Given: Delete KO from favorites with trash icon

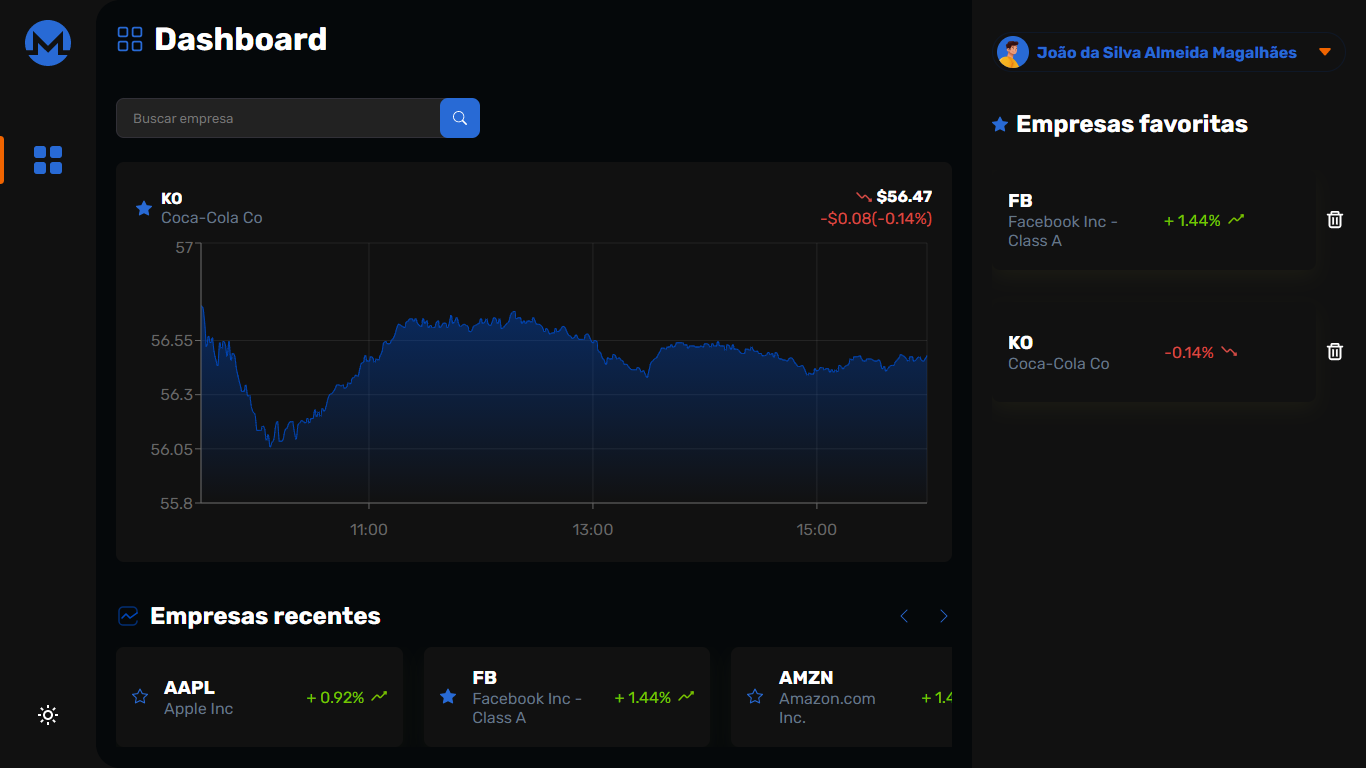Looking at the screenshot, I should (x=1334, y=352).
